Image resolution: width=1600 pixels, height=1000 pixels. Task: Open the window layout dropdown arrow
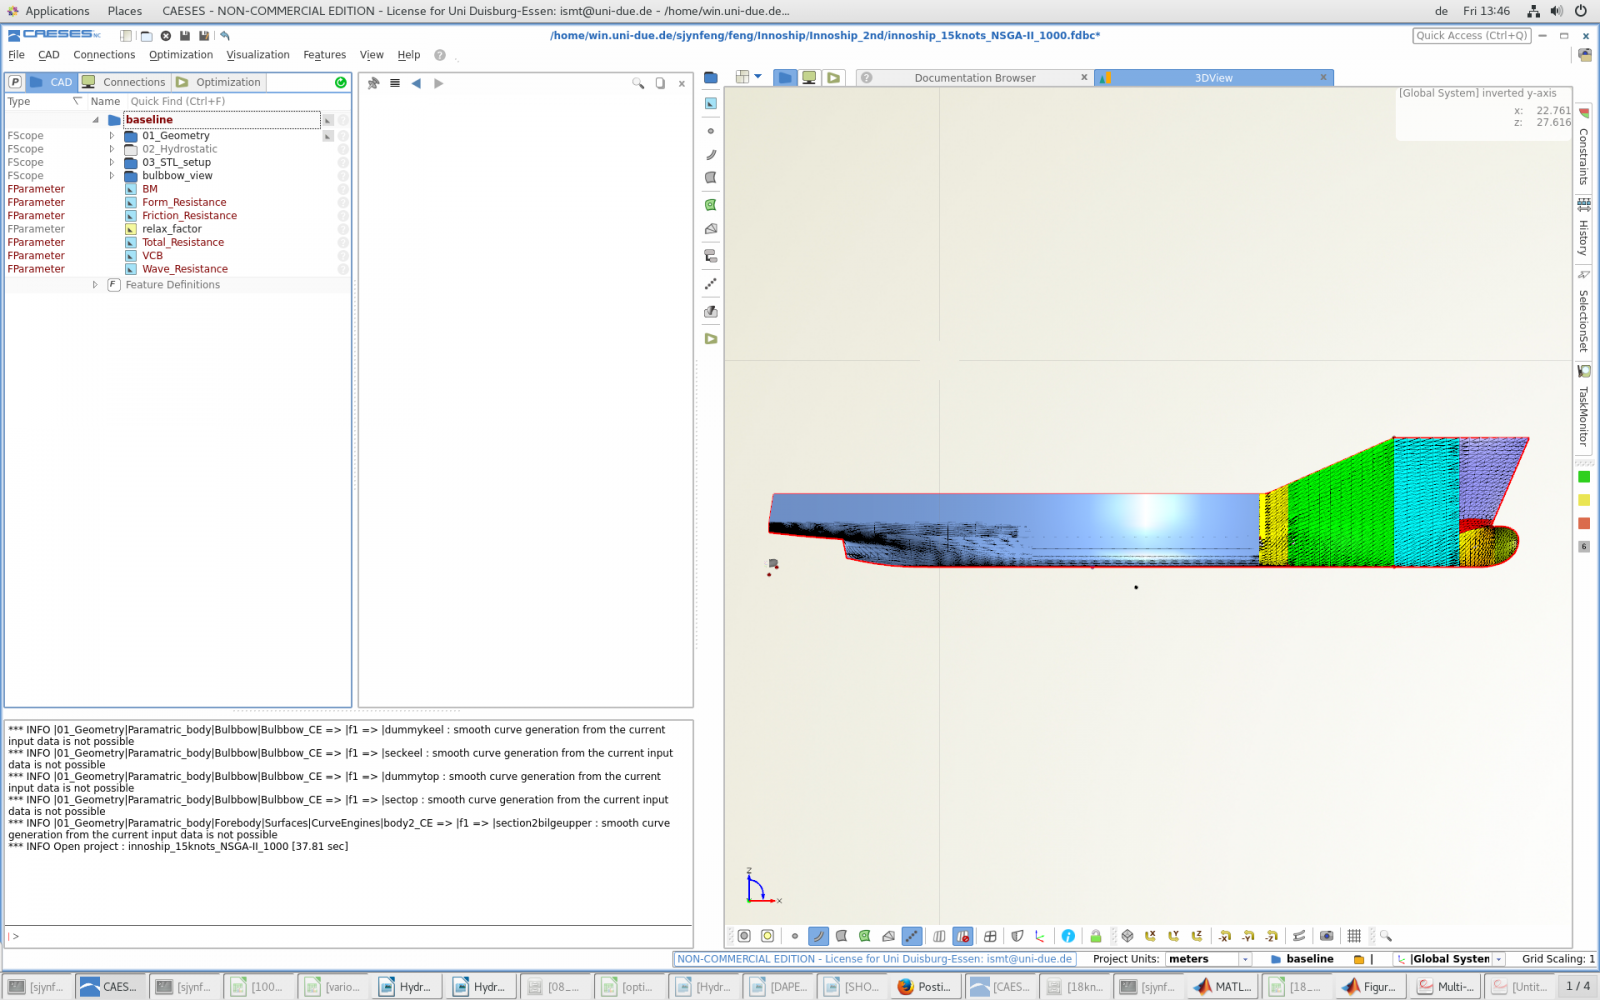click(x=758, y=77)
